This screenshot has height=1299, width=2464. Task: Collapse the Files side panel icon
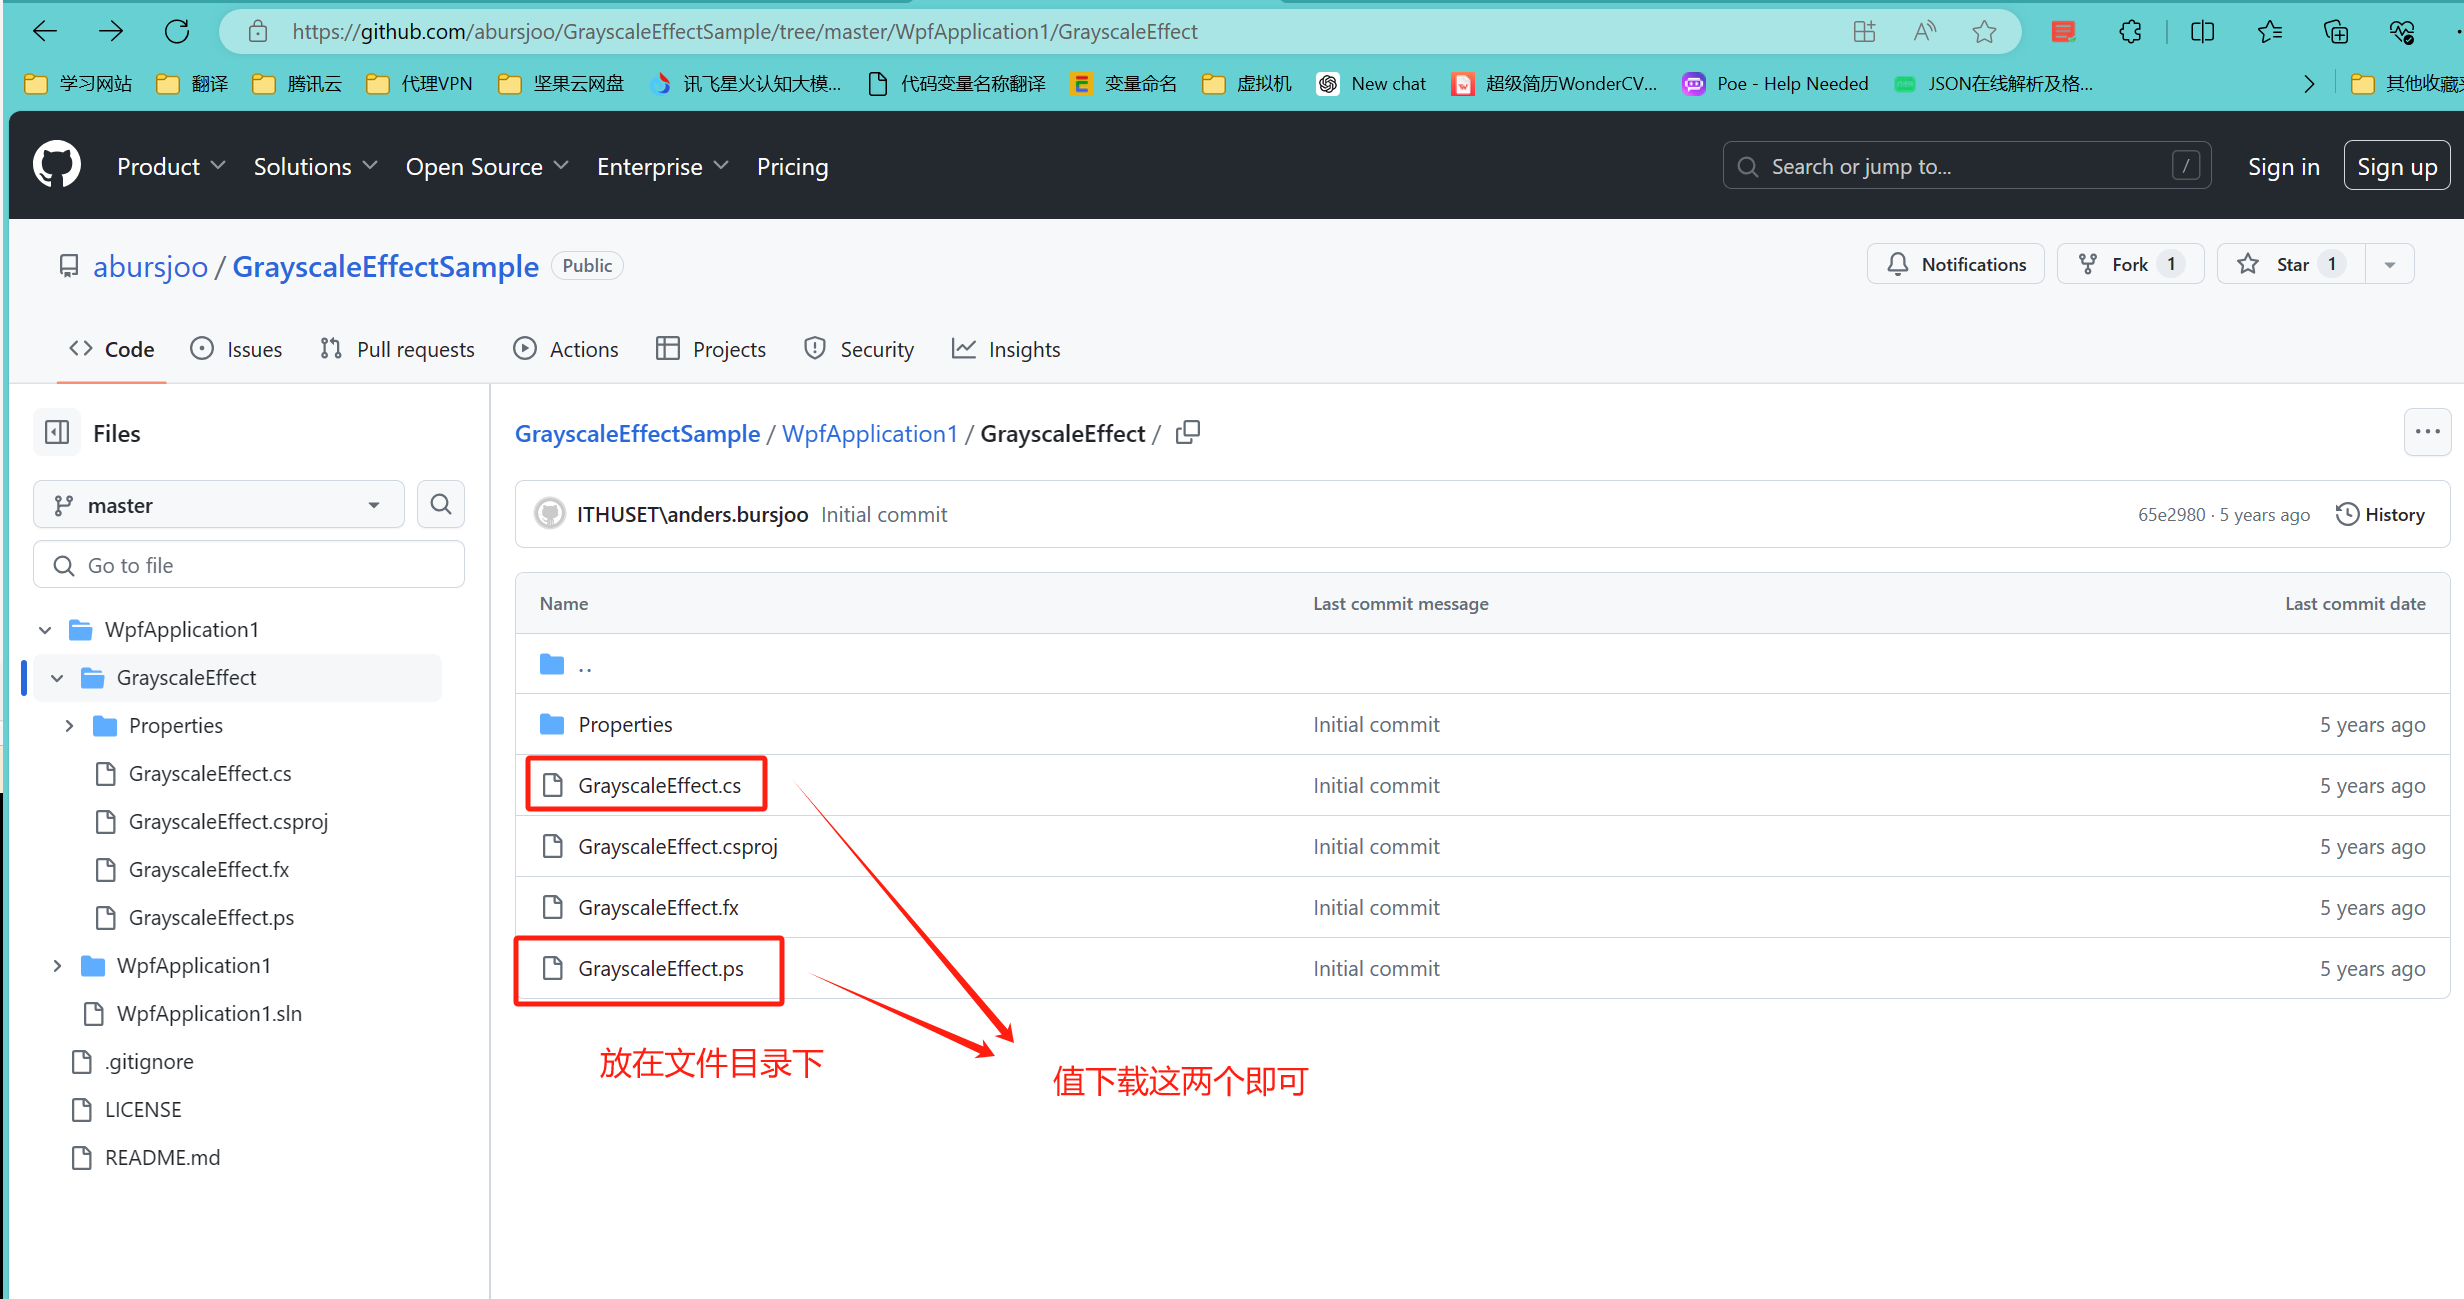pyautogui.click(x=57, y=433)
